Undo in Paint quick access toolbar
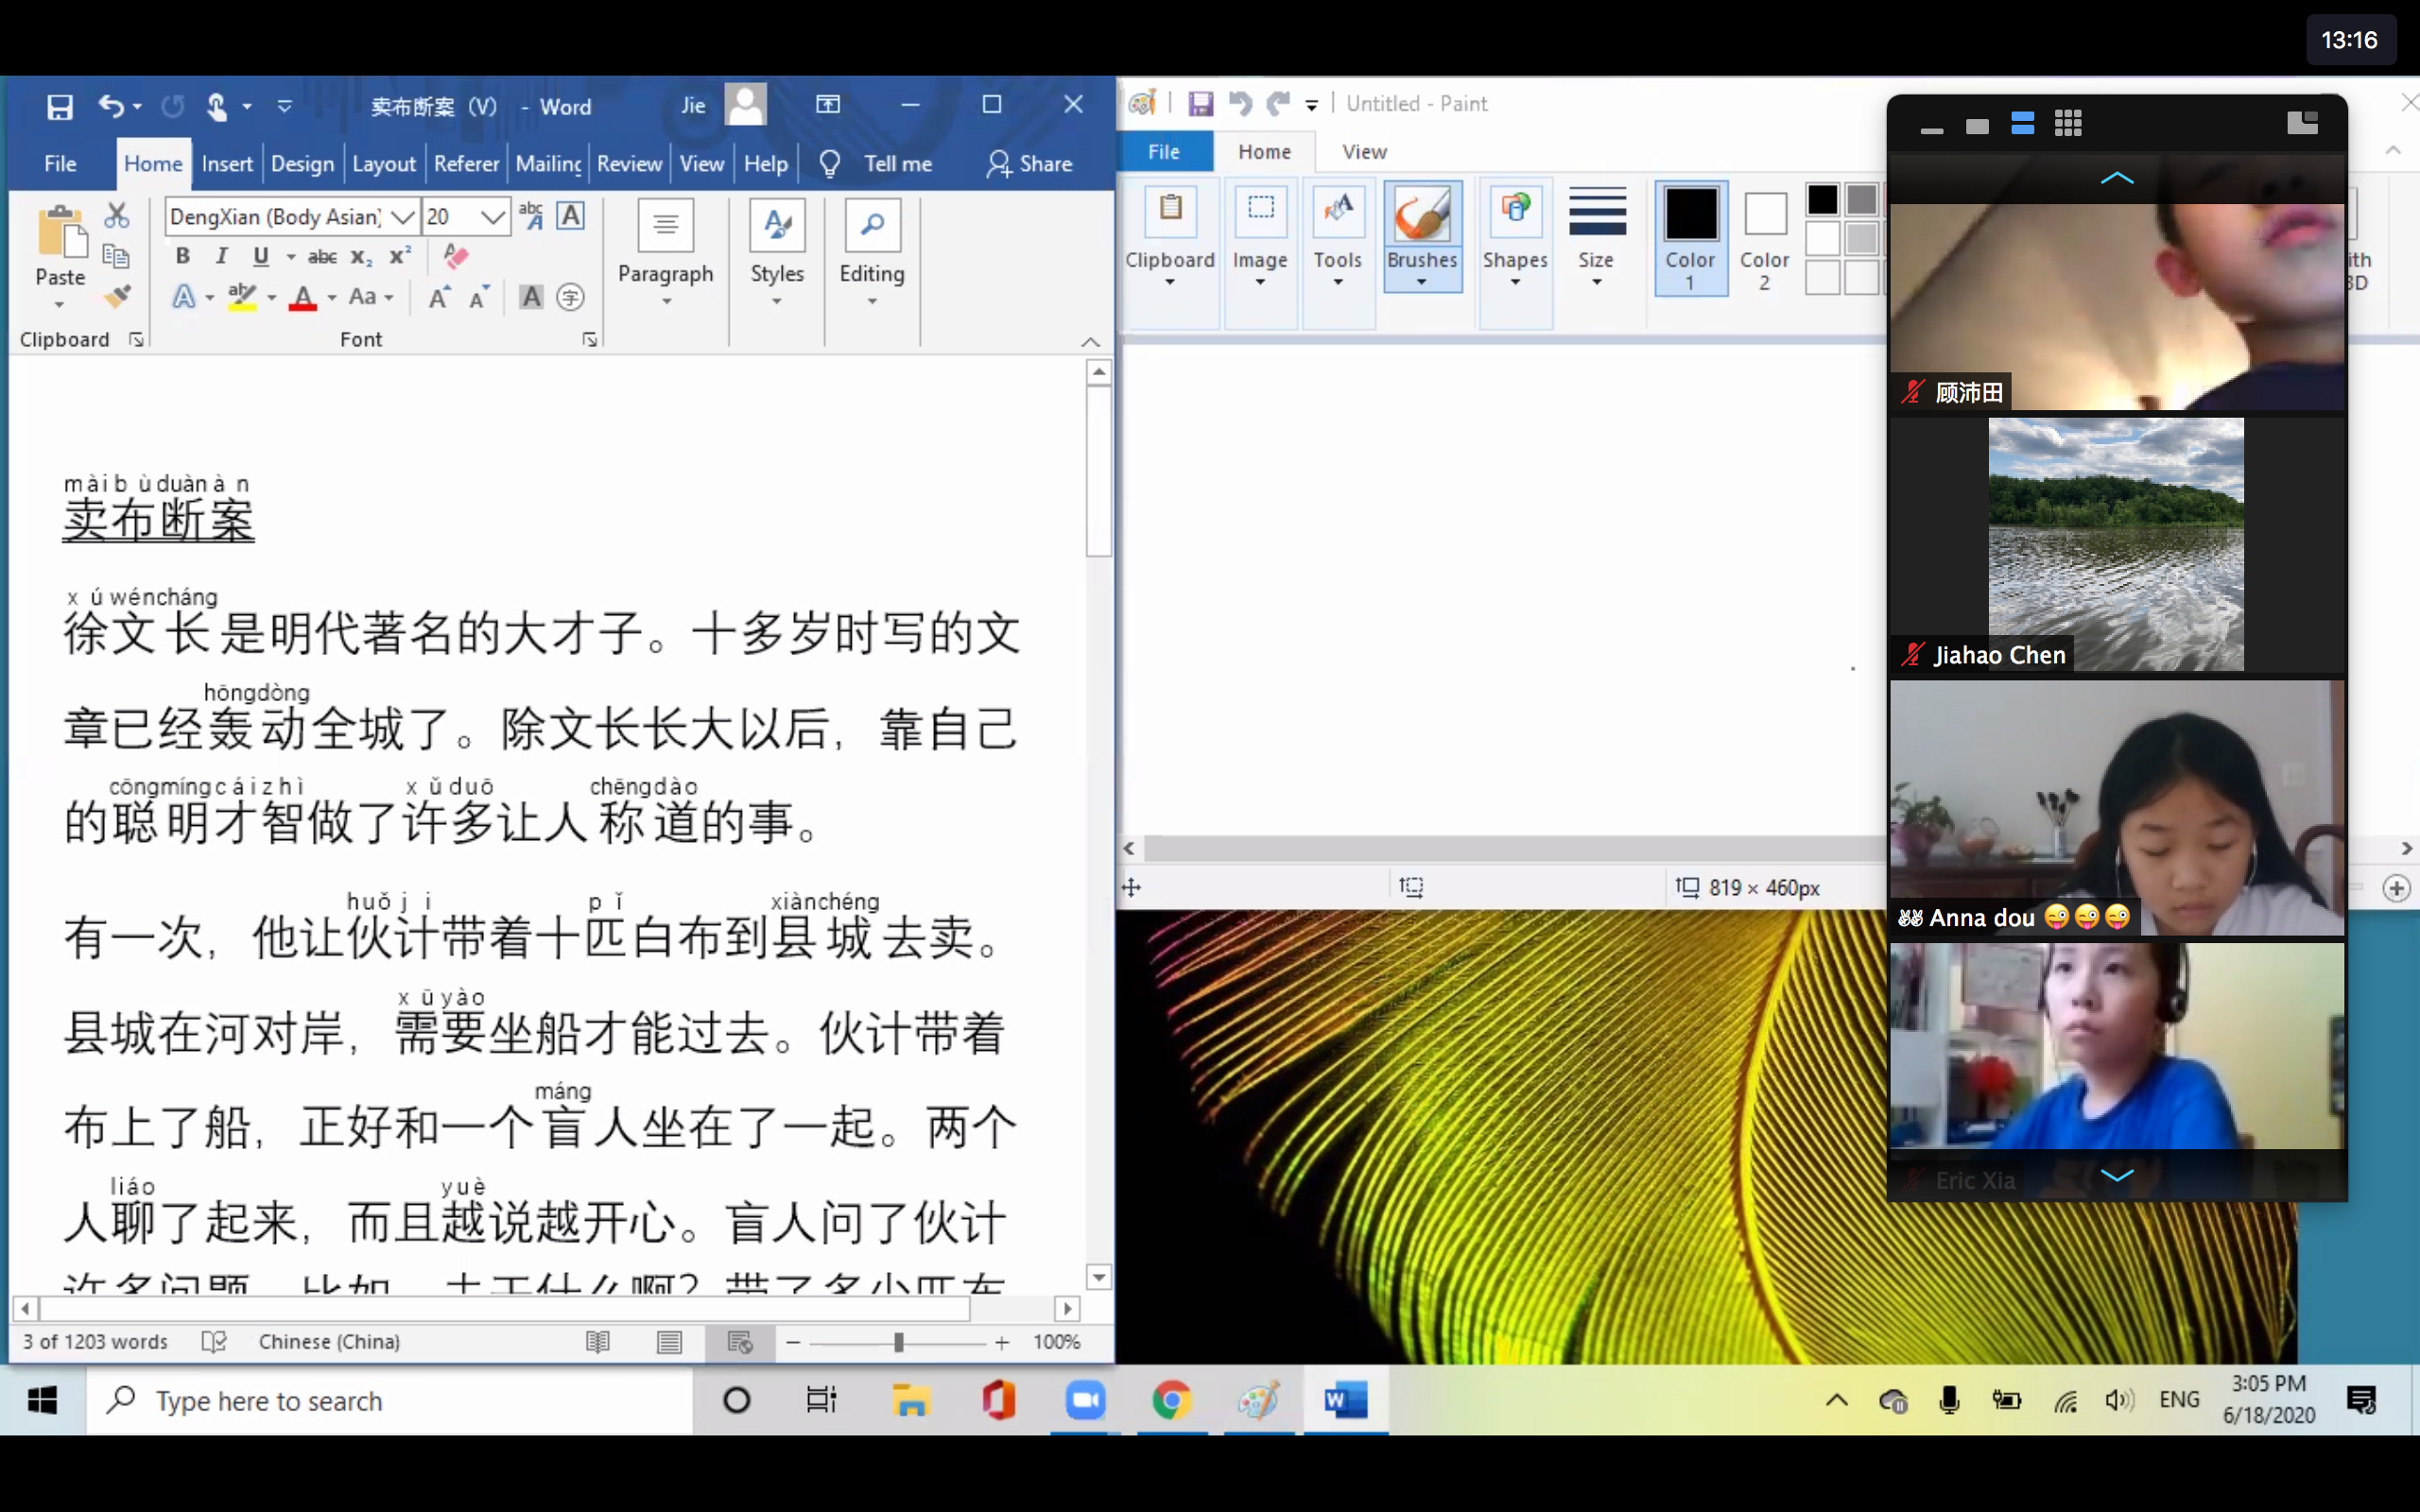Image resolution: width=2420 pixels, height=1512 pixels. 1240,103
